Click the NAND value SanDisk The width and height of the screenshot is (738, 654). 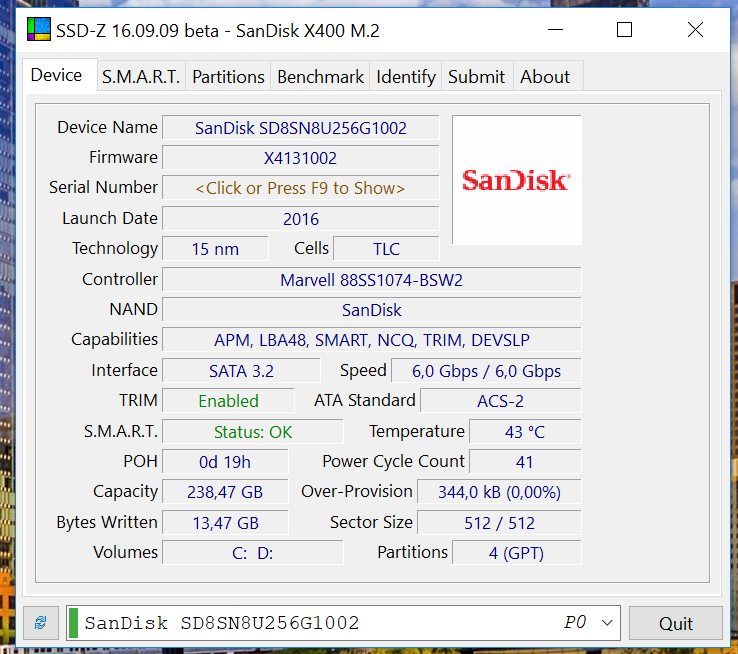(x=372, y=310)
